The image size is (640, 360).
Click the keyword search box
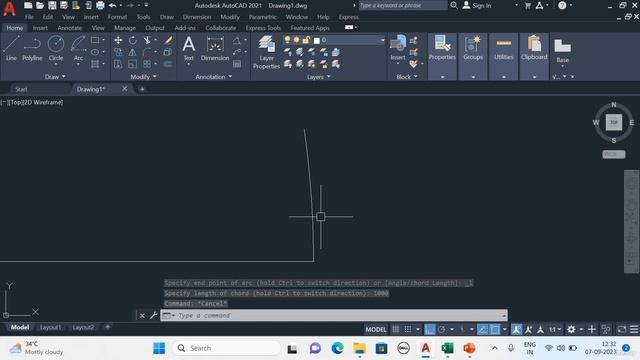click(x=402, y=6)
